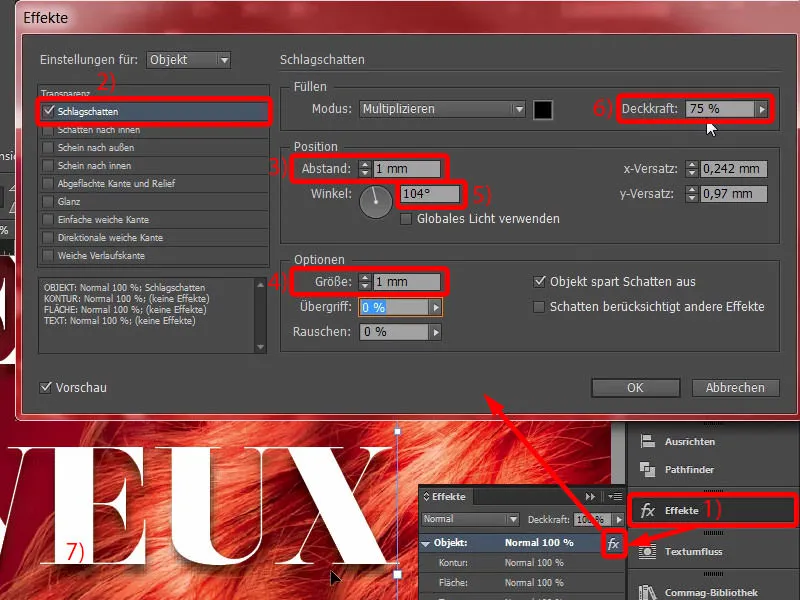The width and height of the screenshot is (800, 600).
Task: Collapse the Objekt row triangle
Action: tap(426, 544)
